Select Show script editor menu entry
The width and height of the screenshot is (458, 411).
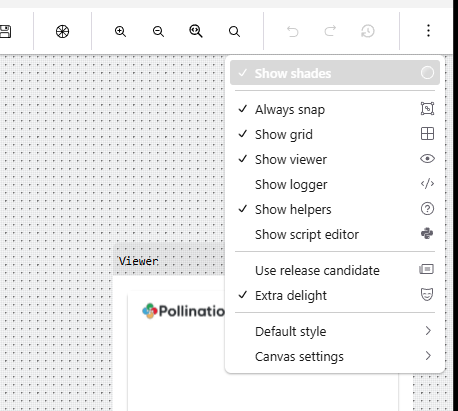tap(335, 234)
